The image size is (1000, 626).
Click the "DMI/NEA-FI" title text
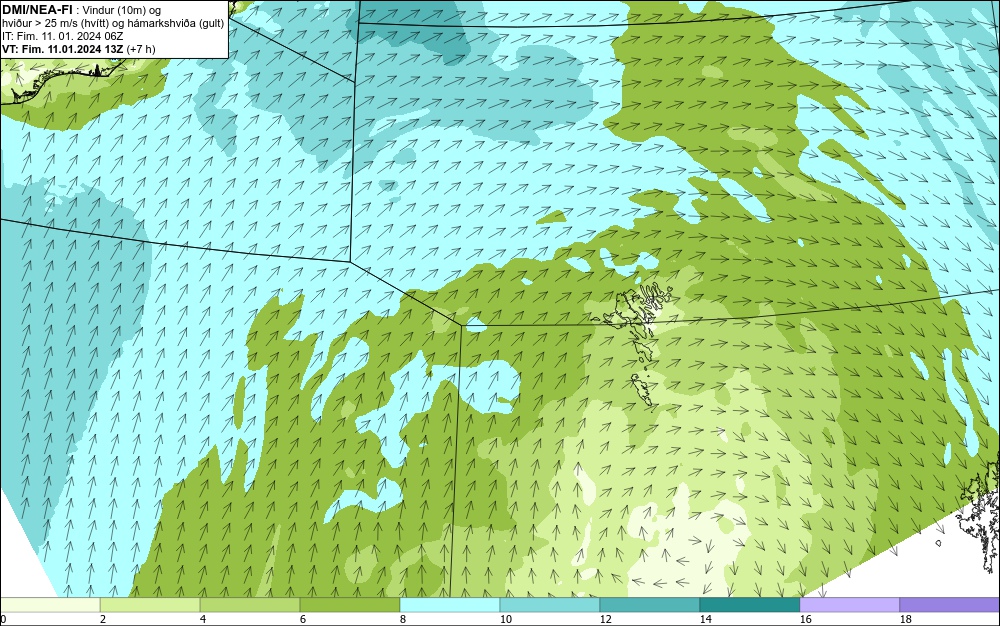point(36,10)
